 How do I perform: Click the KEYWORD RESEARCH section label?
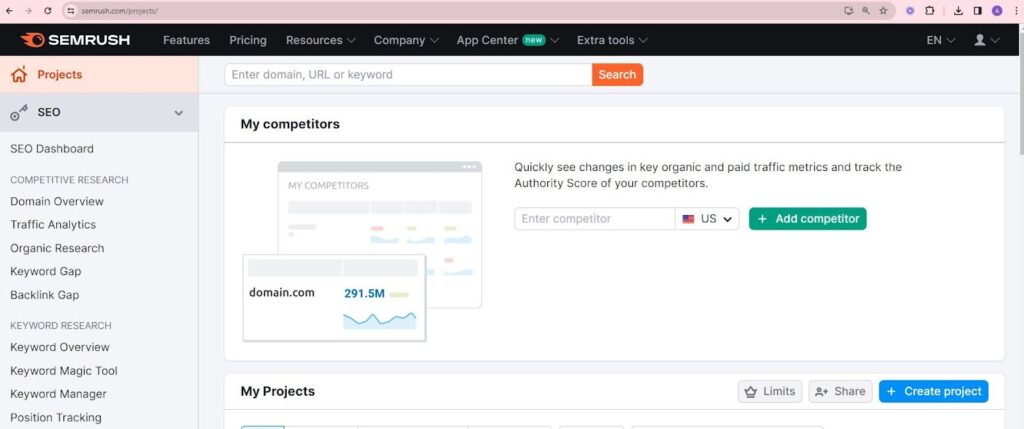coord(61,325)
